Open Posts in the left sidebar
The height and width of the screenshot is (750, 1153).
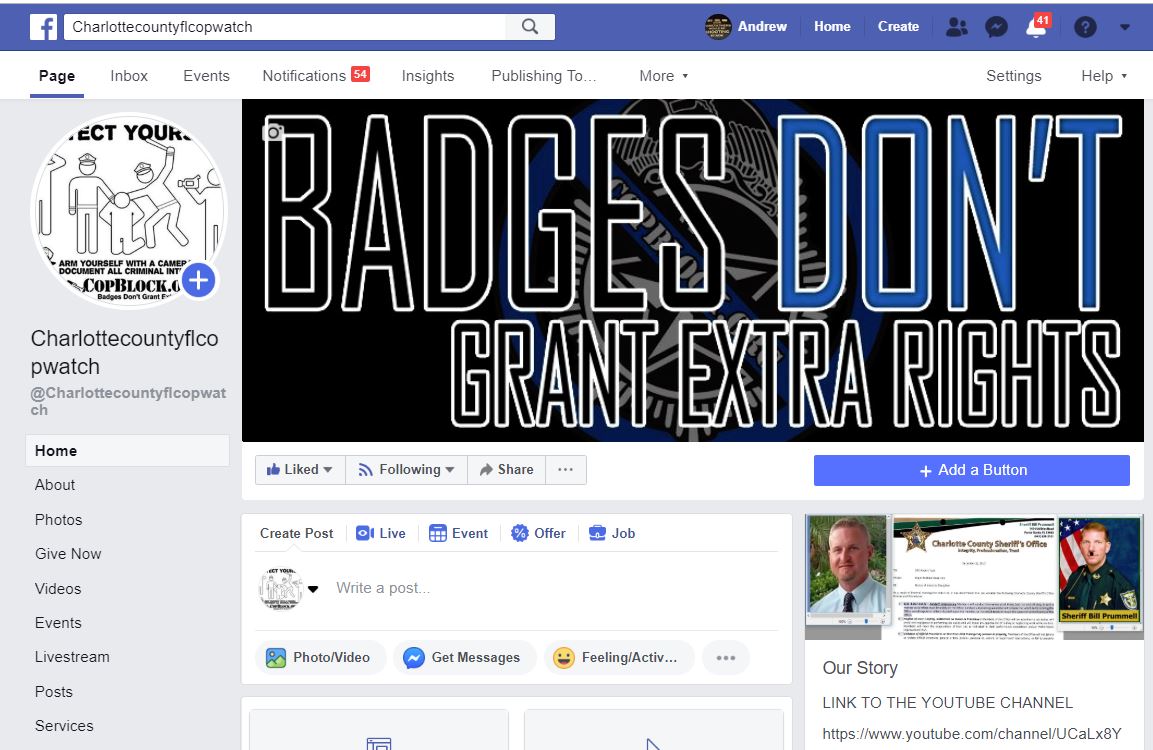coord(54,691)
